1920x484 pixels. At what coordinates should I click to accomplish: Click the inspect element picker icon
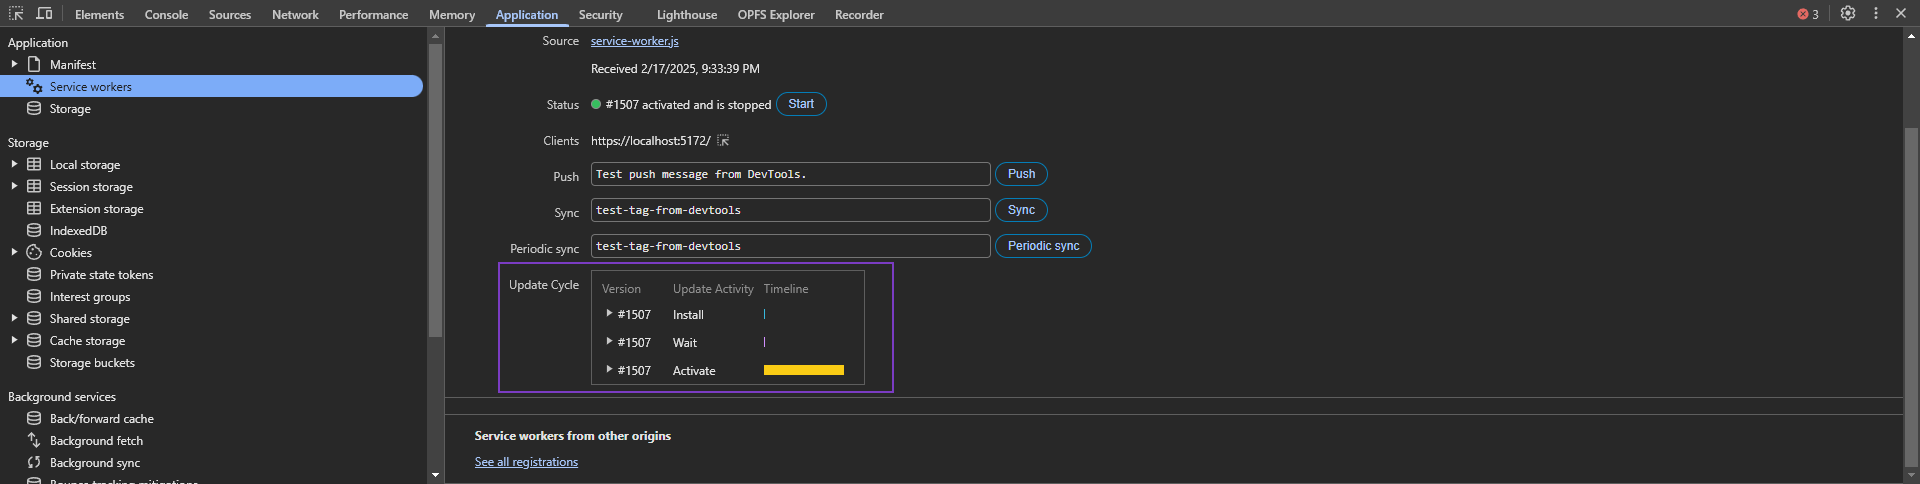pos(16,14)
